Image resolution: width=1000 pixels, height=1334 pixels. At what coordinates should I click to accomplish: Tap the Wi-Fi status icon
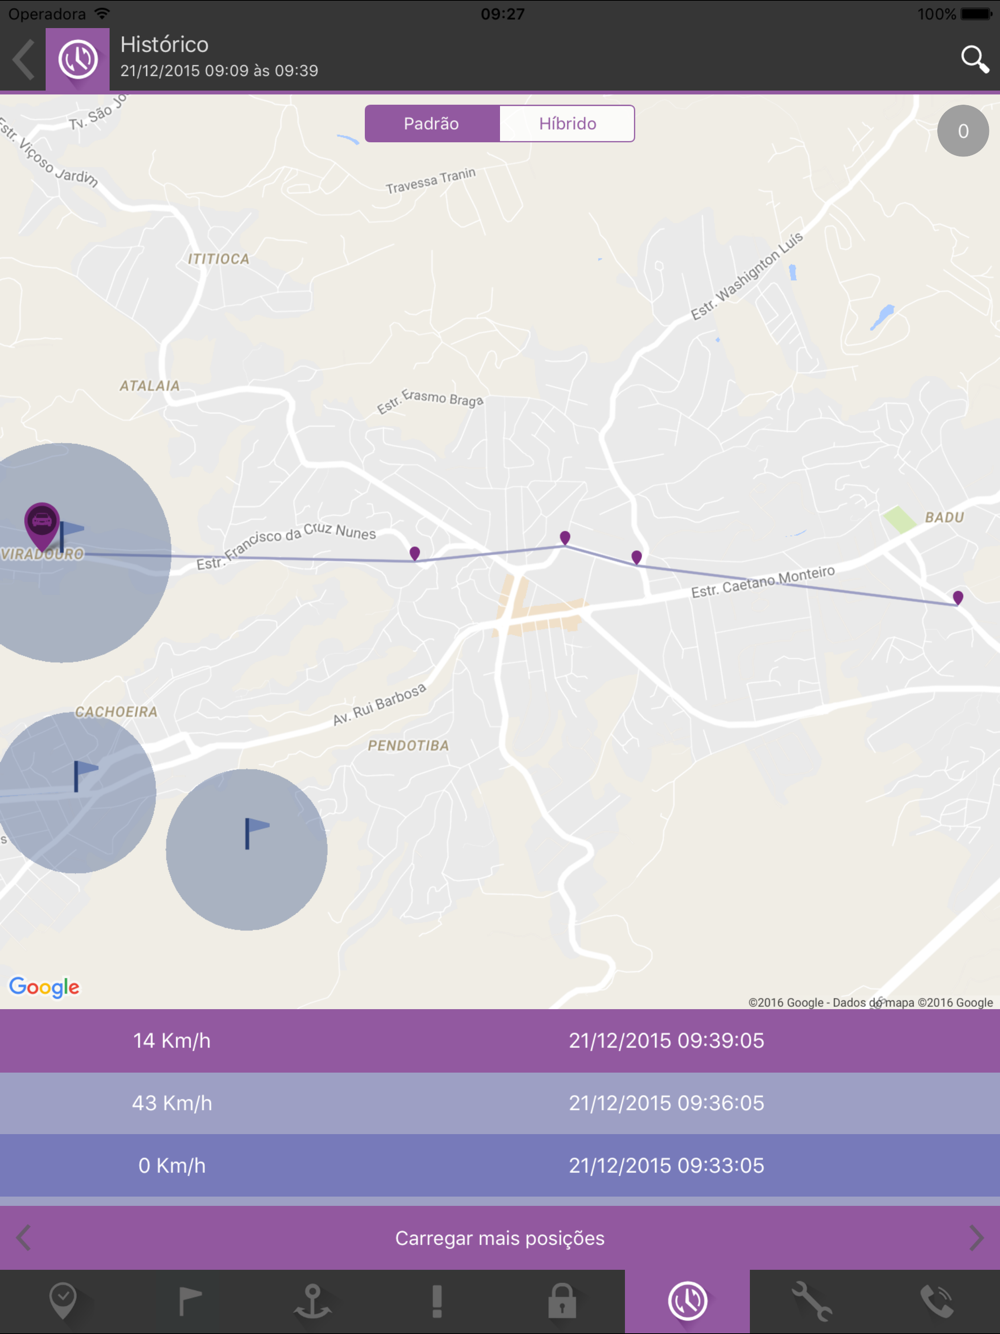[x=102, y=14]
